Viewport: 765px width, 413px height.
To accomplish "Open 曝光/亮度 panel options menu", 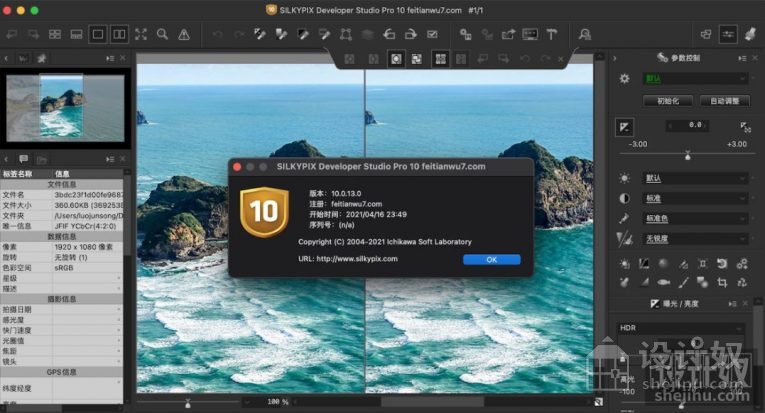I will click(x=732, y=304).
